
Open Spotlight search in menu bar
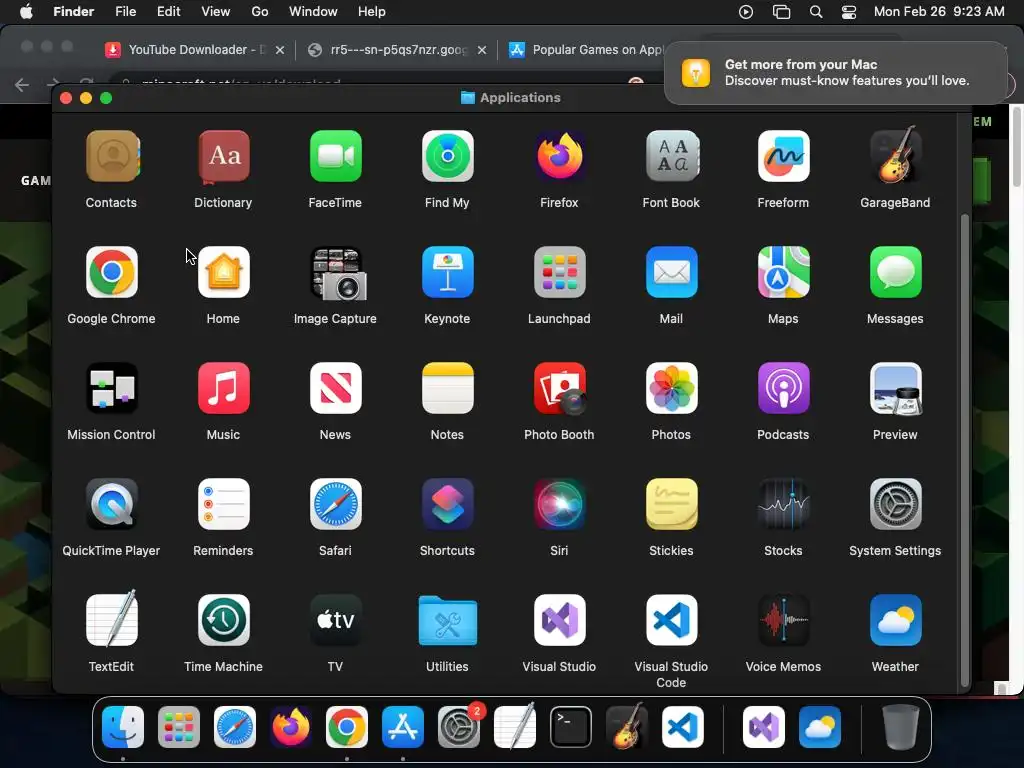816,12
